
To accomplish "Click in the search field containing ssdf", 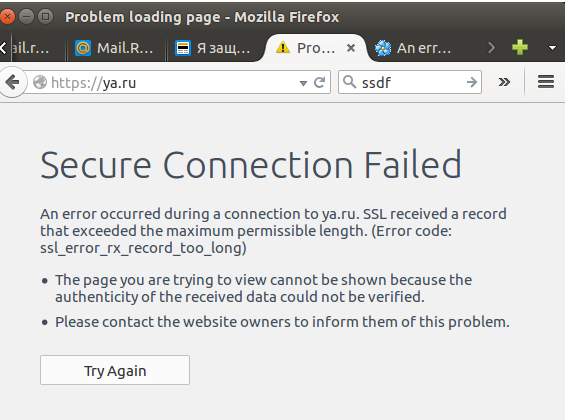I will click(x=411, y=83).
